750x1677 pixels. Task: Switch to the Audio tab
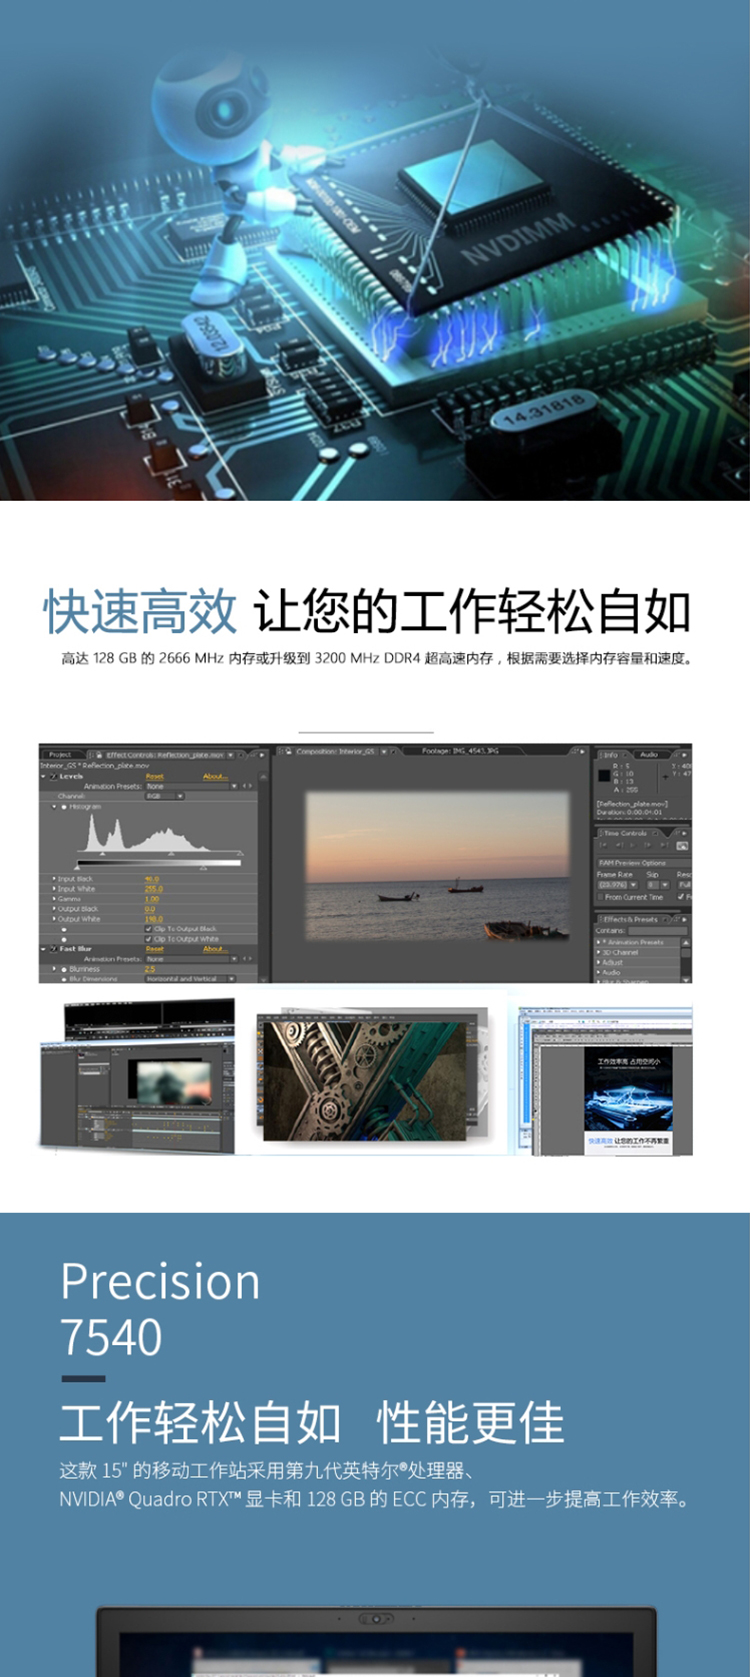[649, 754]
